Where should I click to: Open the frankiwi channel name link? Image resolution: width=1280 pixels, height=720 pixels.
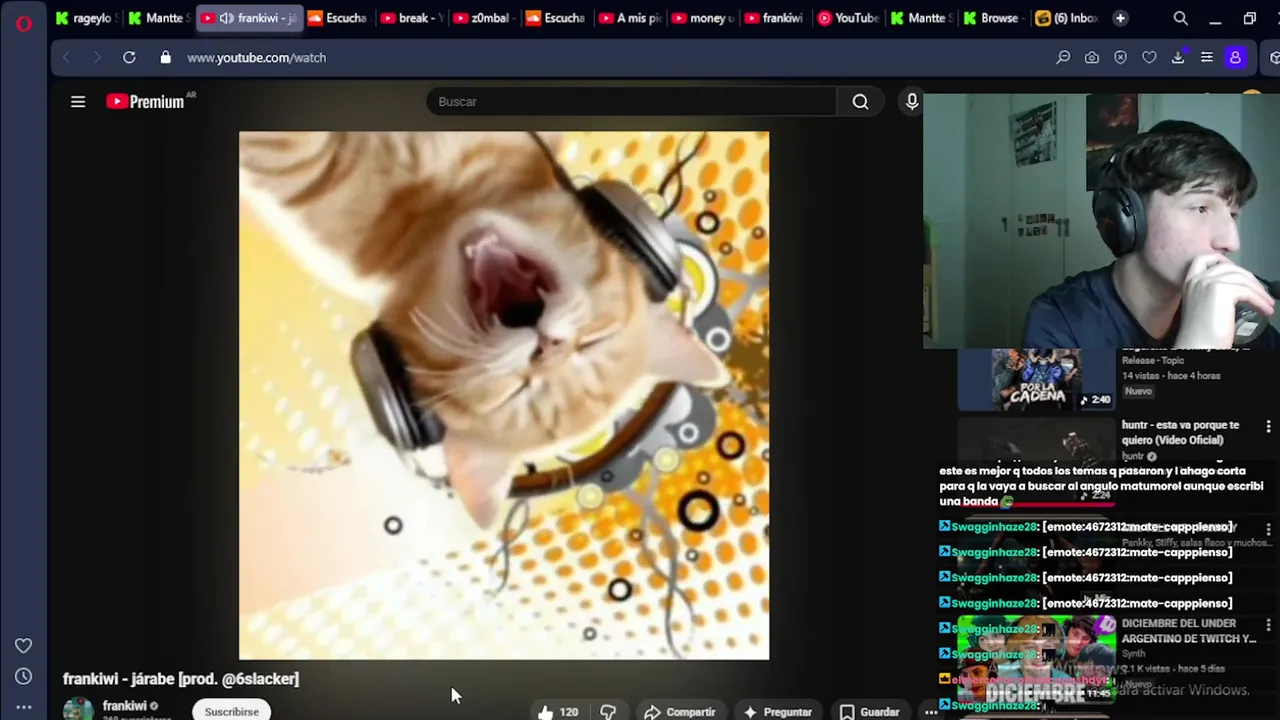point(124,705)
